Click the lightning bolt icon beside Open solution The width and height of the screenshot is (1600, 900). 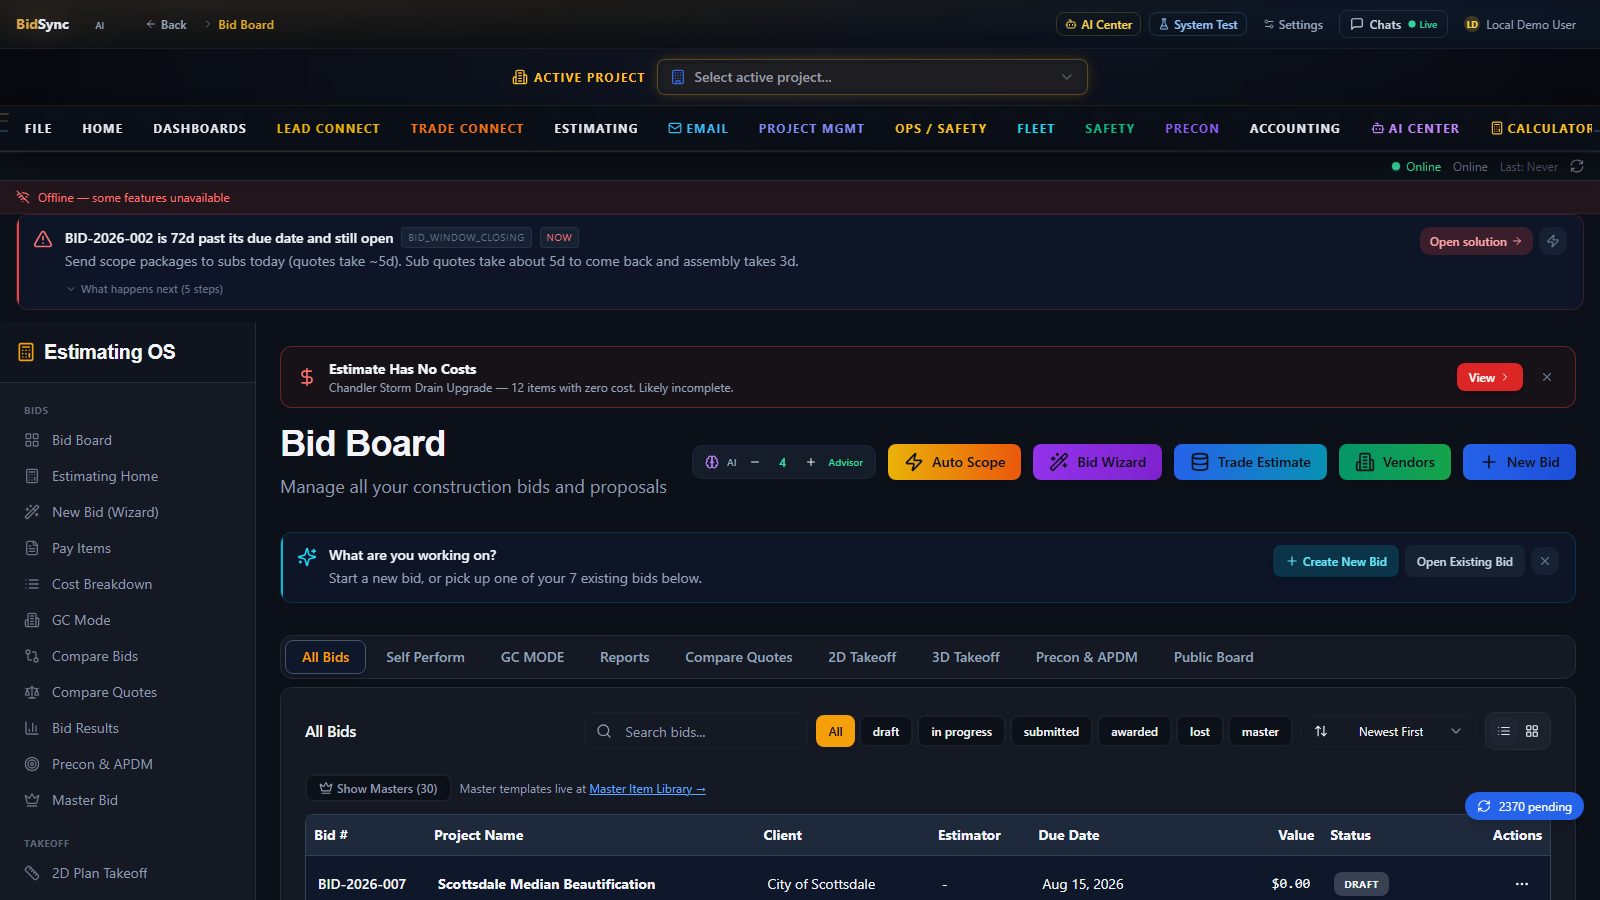pos(1553,241)
